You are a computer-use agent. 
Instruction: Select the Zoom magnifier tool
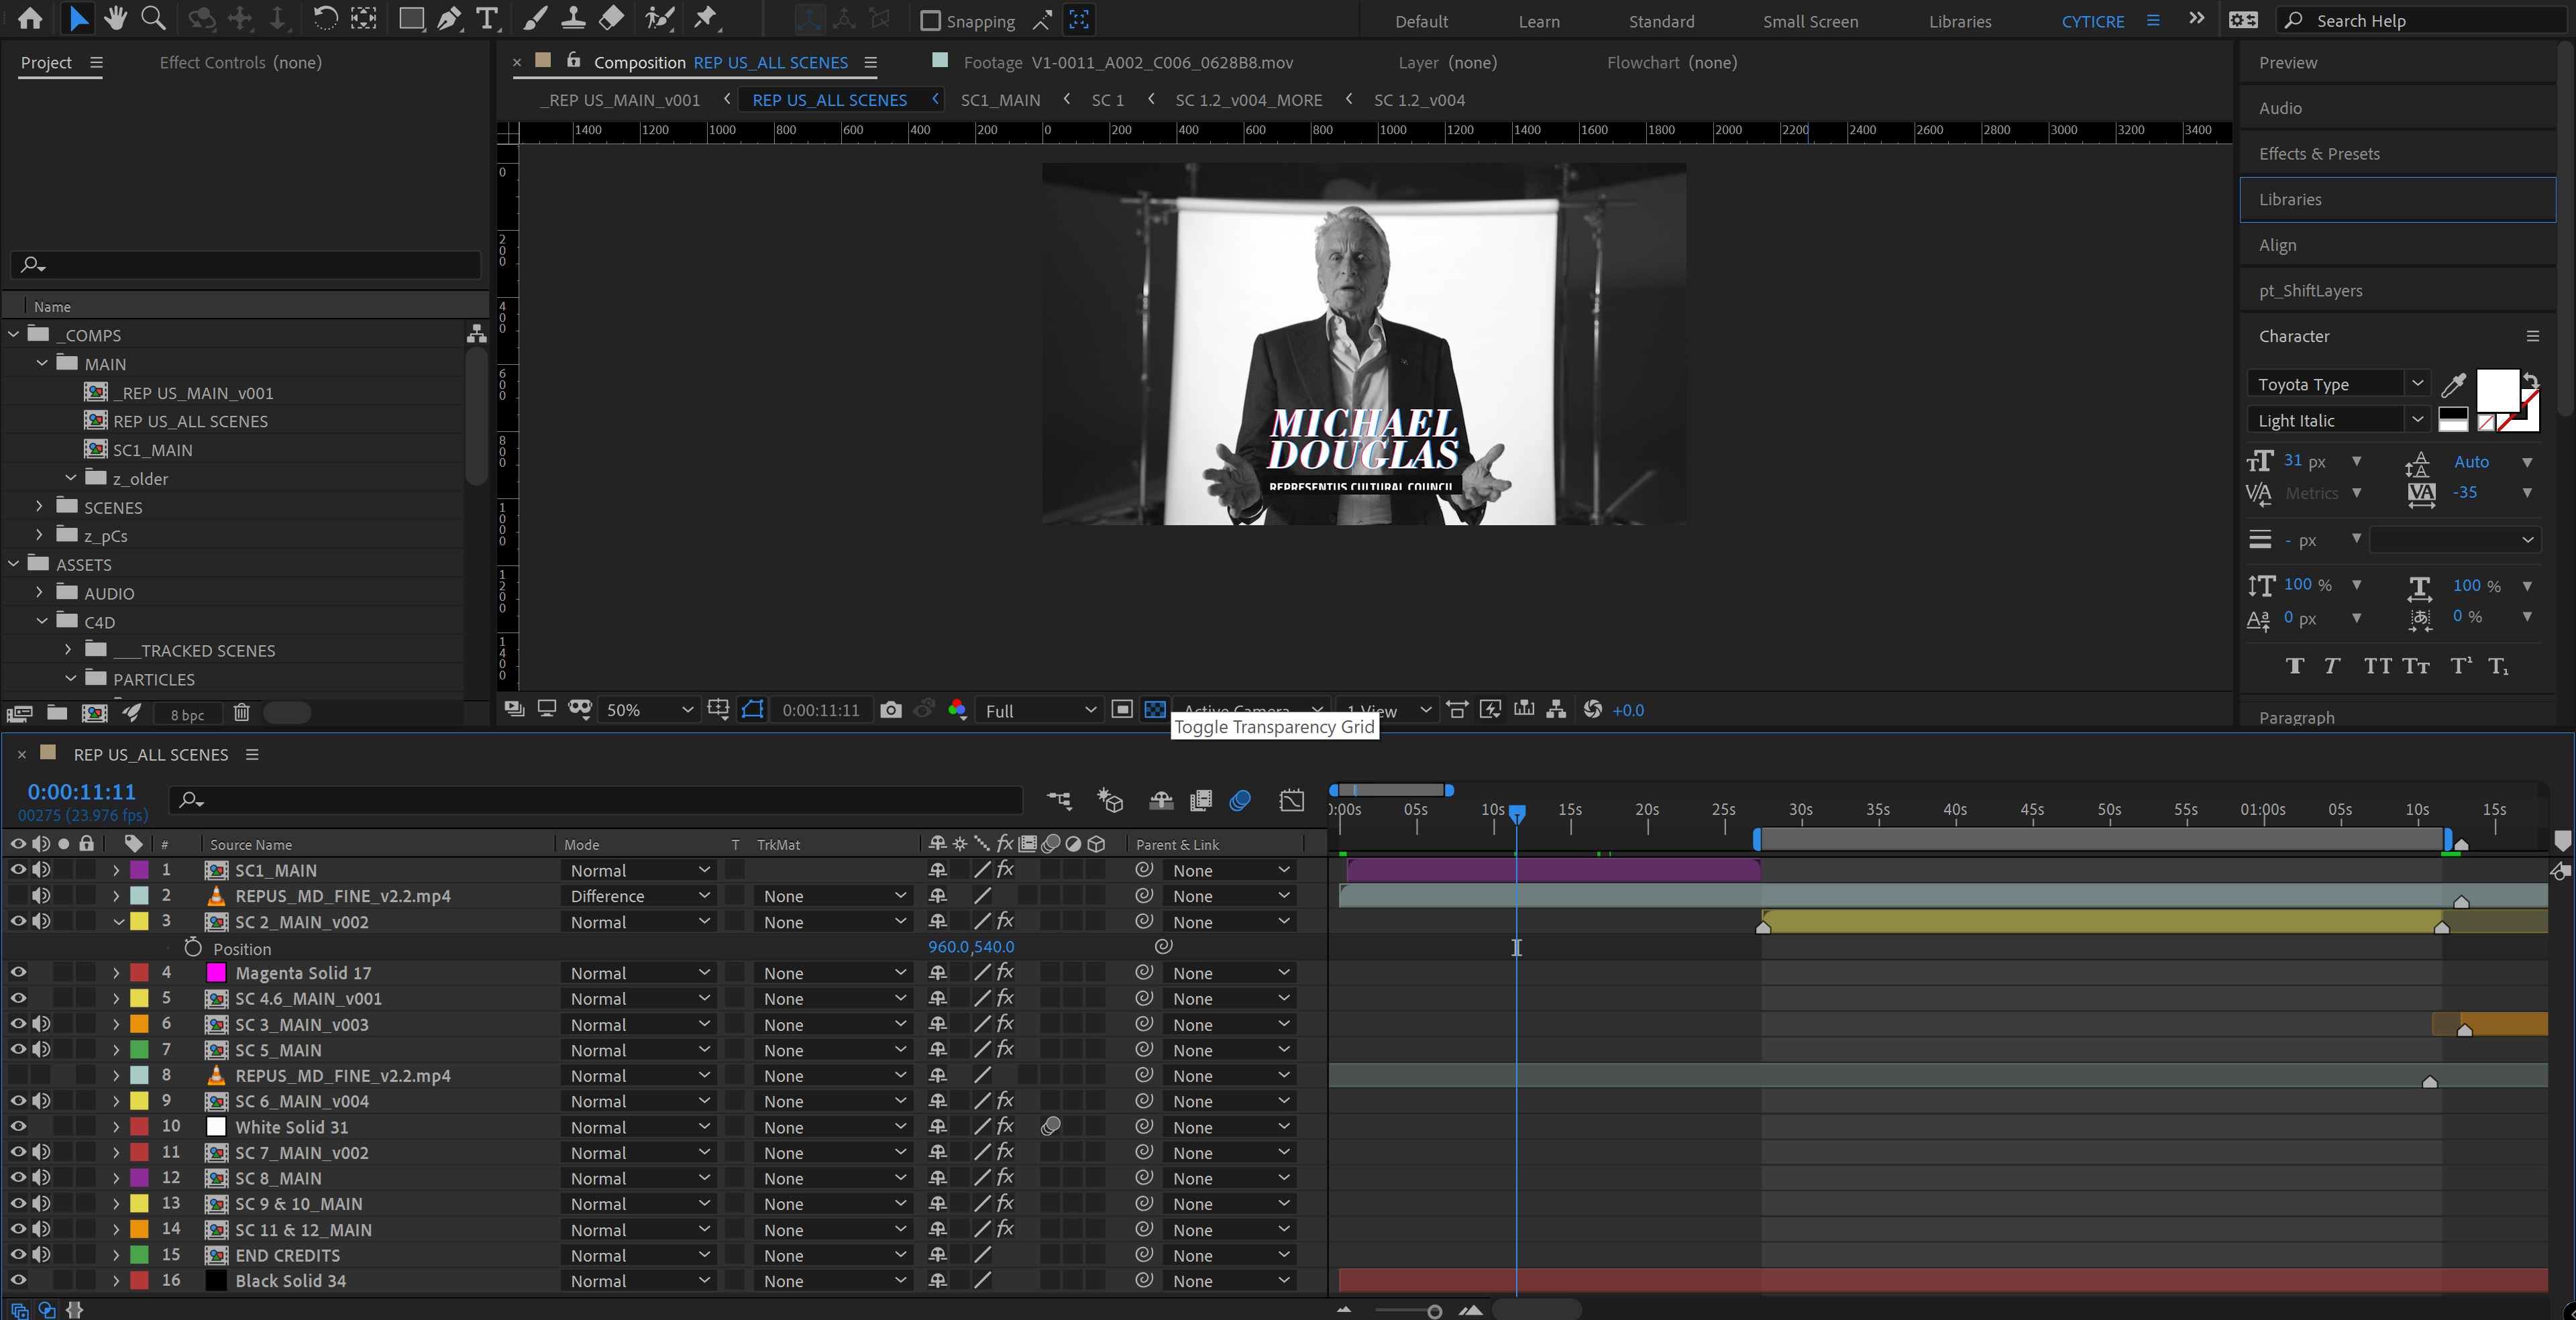tap(153, 18)
